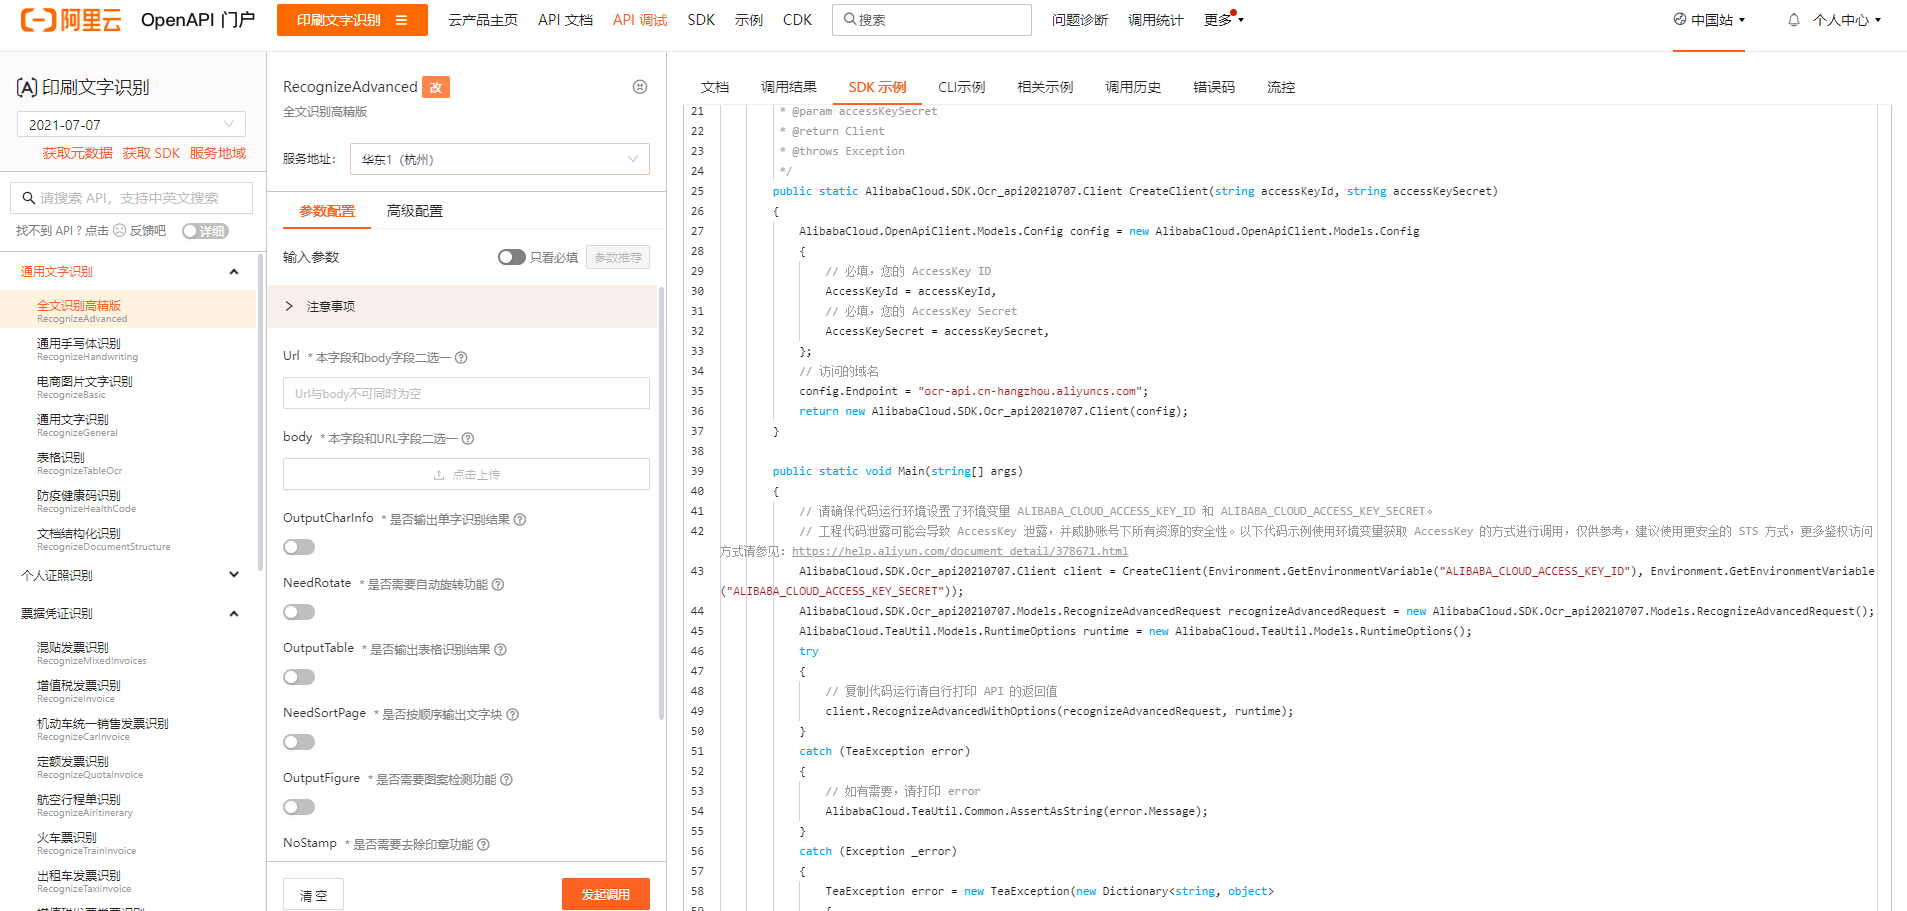Open help icon for OutputFigure

click(x=507, y=780)
